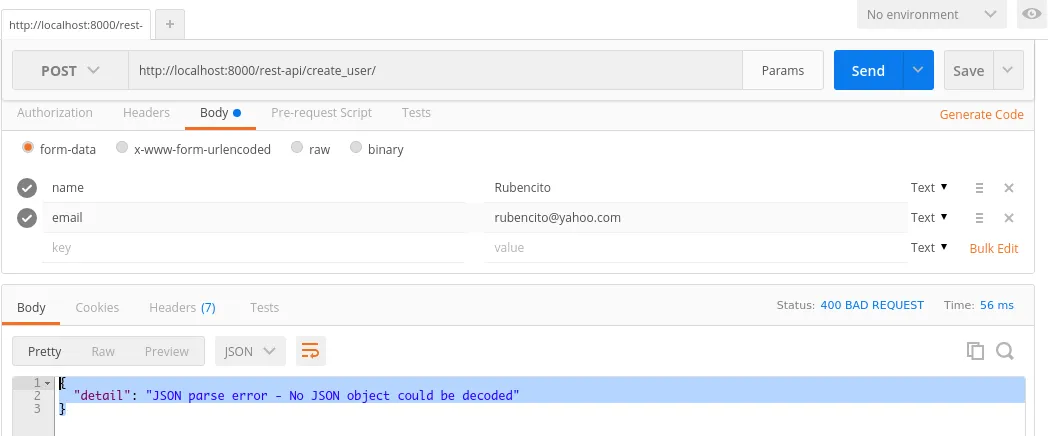Open the Pre-request Script tab
Screen dimensions: 1048x436
click(321, 112)
